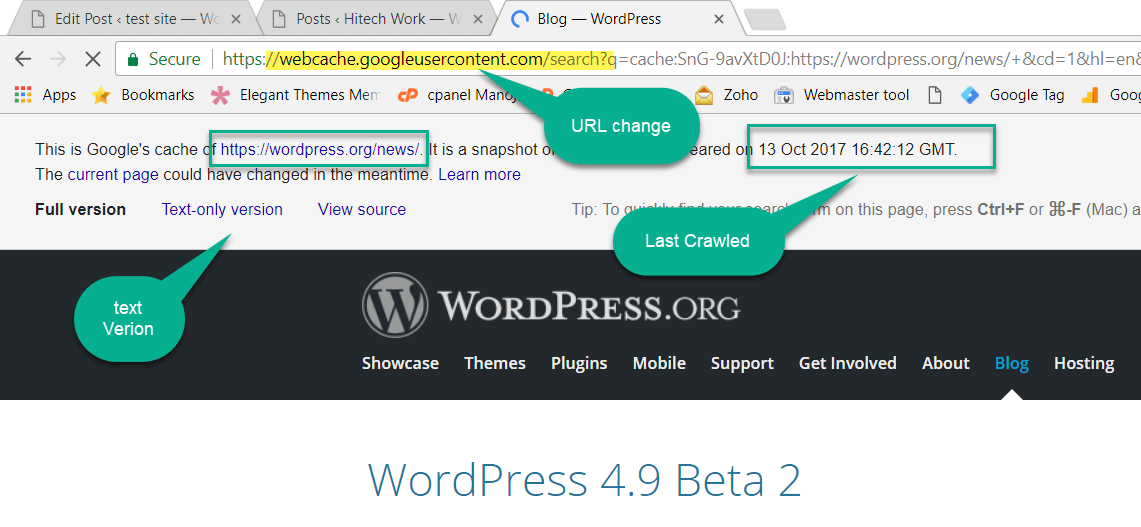Switch to Text-only version

[x=222, y=210]
